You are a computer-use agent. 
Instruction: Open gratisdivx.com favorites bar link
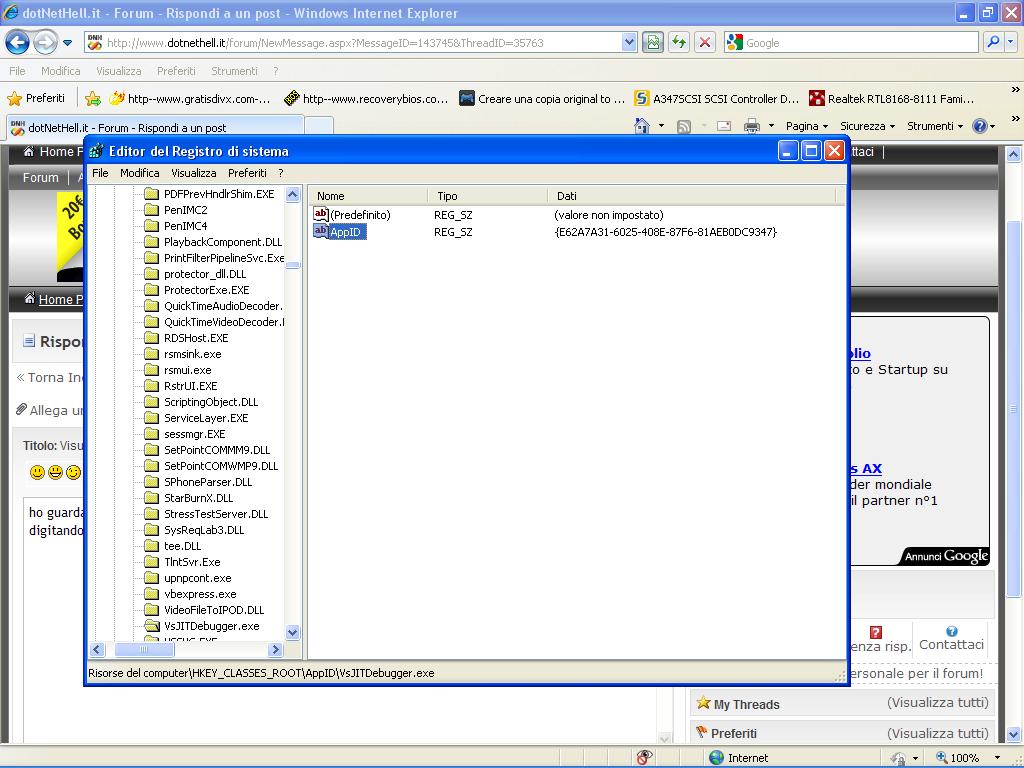pos(191,99)
